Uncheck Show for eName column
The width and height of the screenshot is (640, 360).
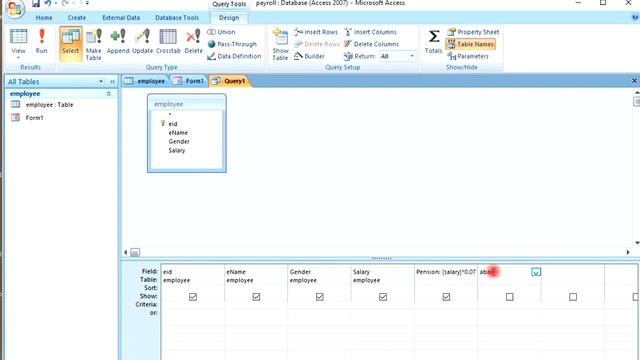256,297
